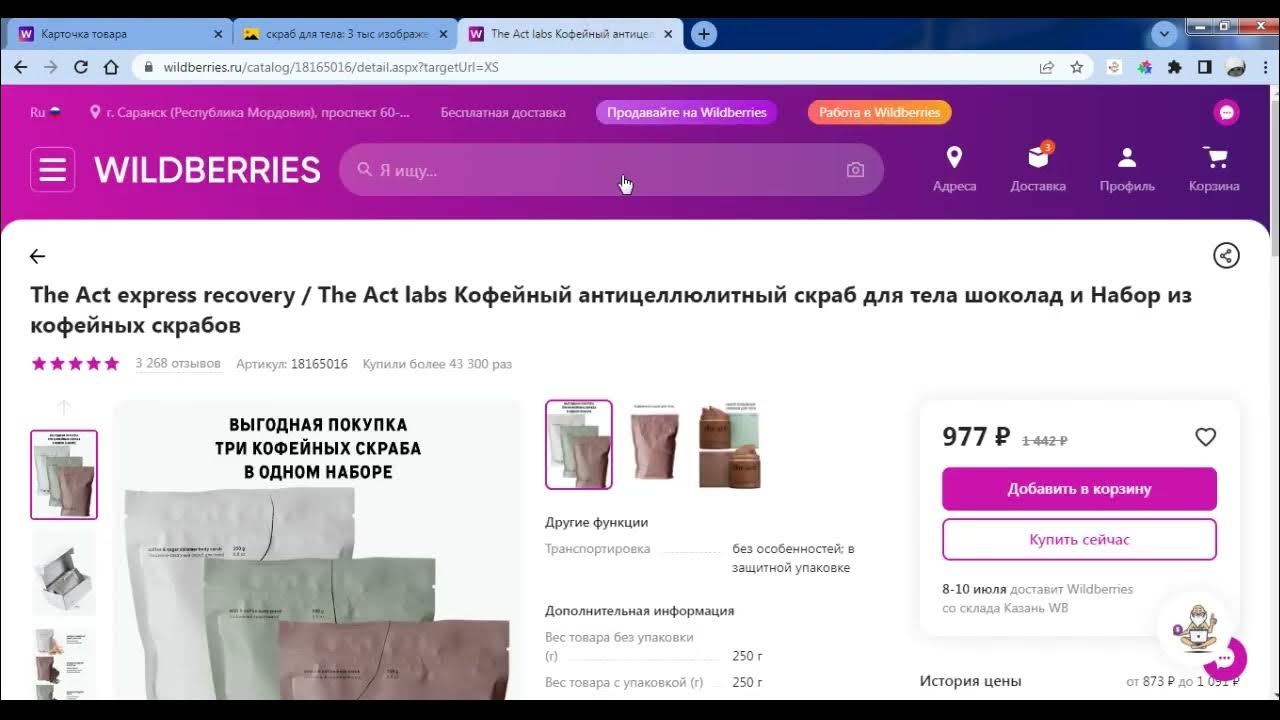Open the floating support chat button

click(x=1225, y=659)
